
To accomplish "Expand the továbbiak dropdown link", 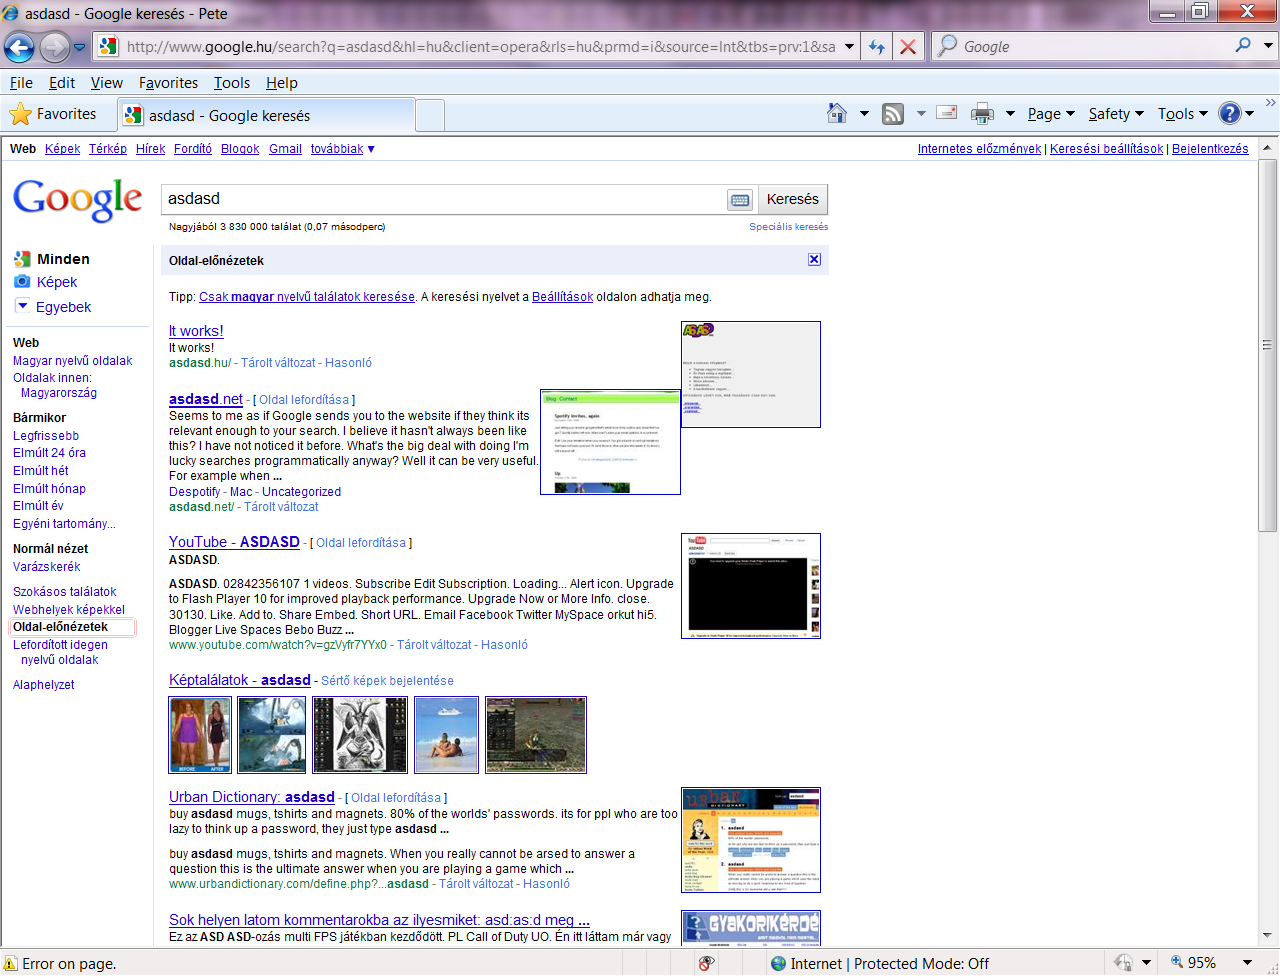I will coord(343,149).
